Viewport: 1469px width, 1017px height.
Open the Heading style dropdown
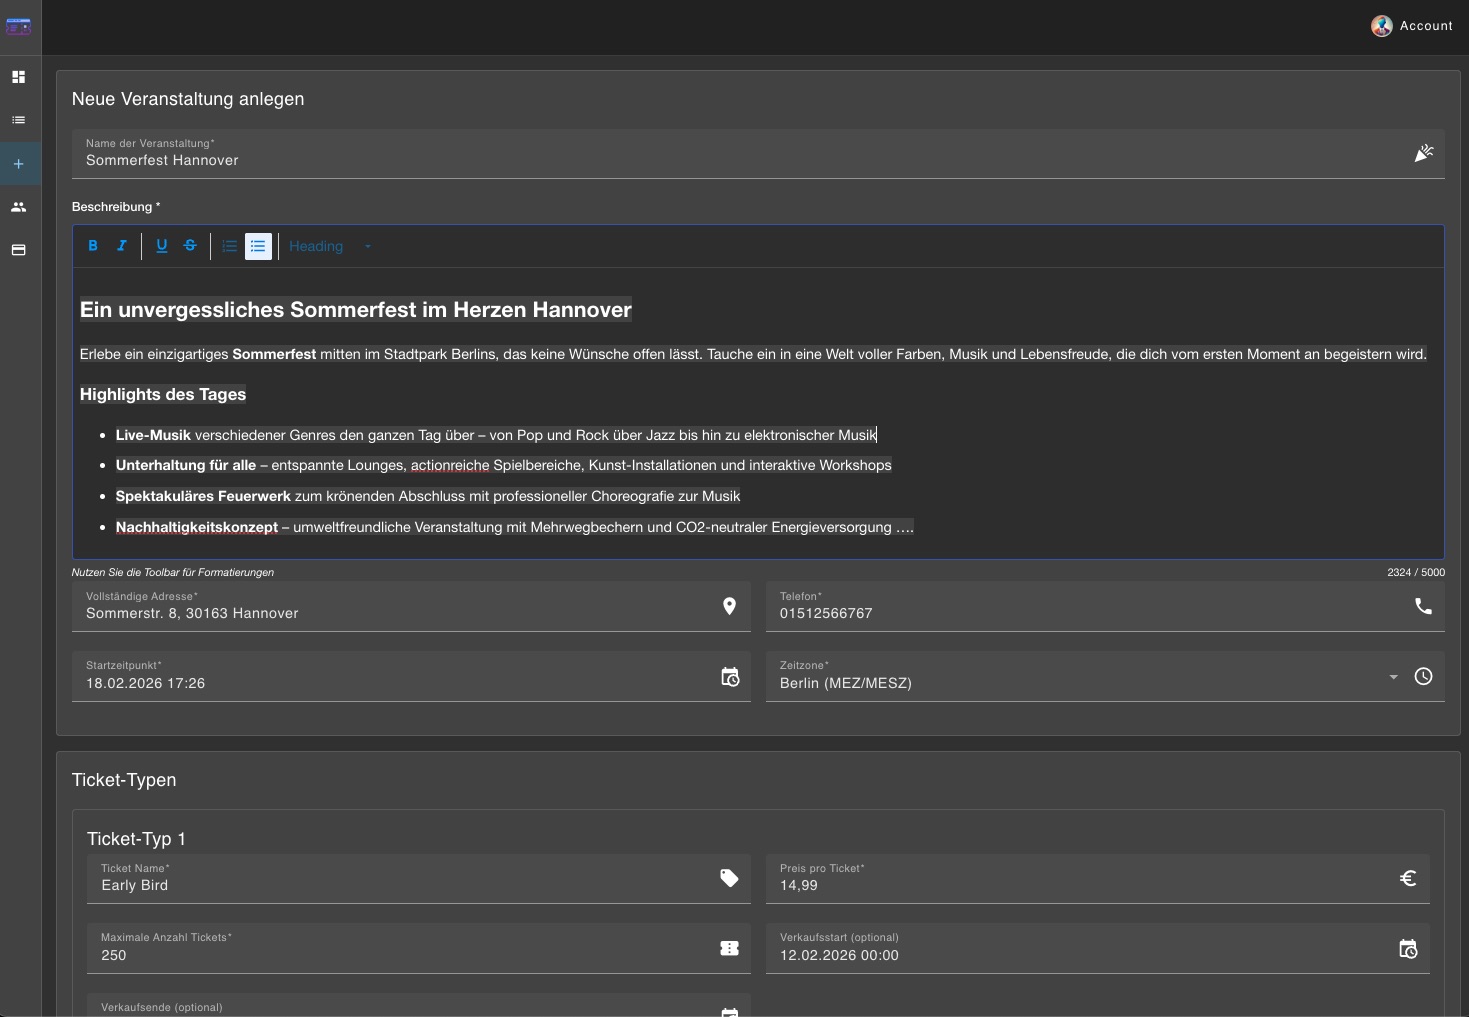(330, 246)
